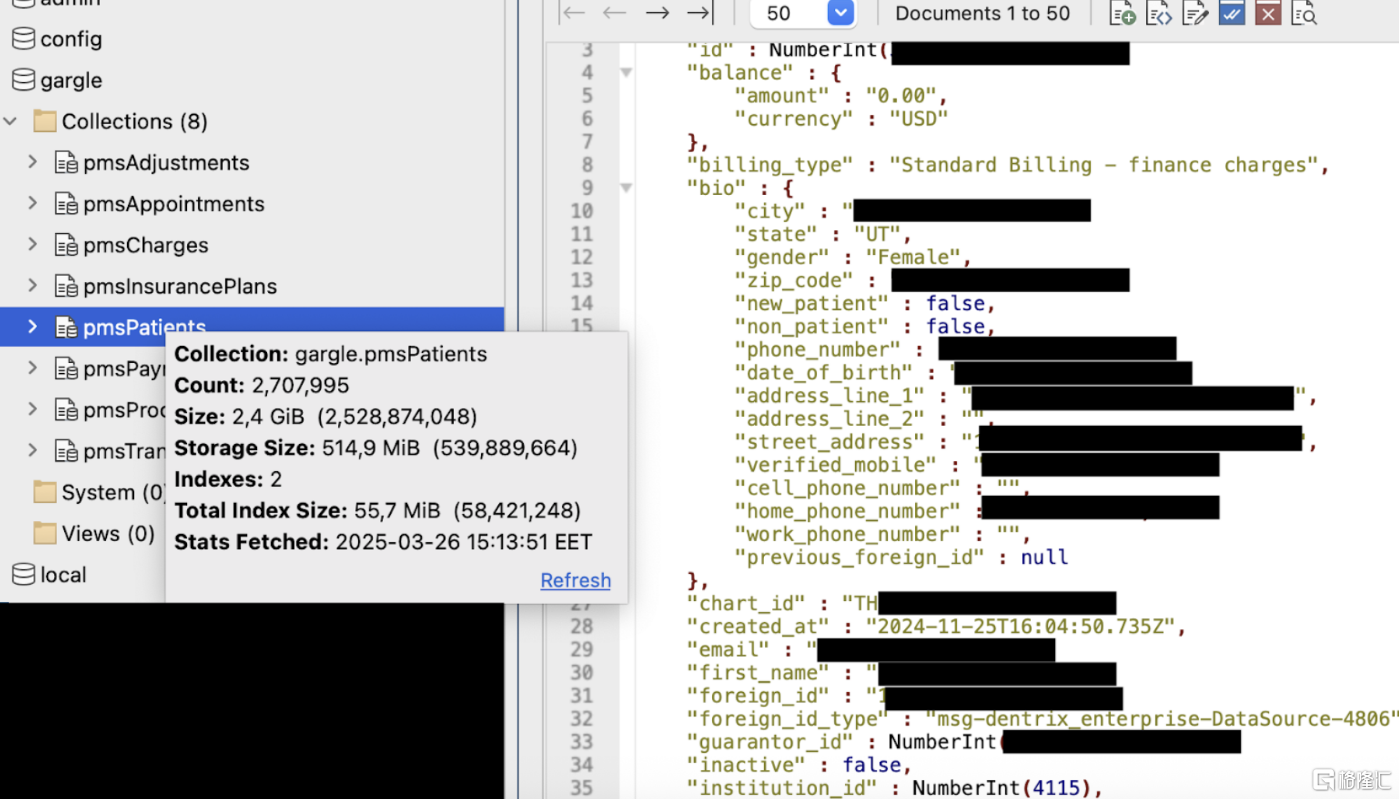The width and height of the screenshot is (1399, 799).
Task: Click the red X delete document icon
Action: pyautogui.click(x=1268, y=13)
